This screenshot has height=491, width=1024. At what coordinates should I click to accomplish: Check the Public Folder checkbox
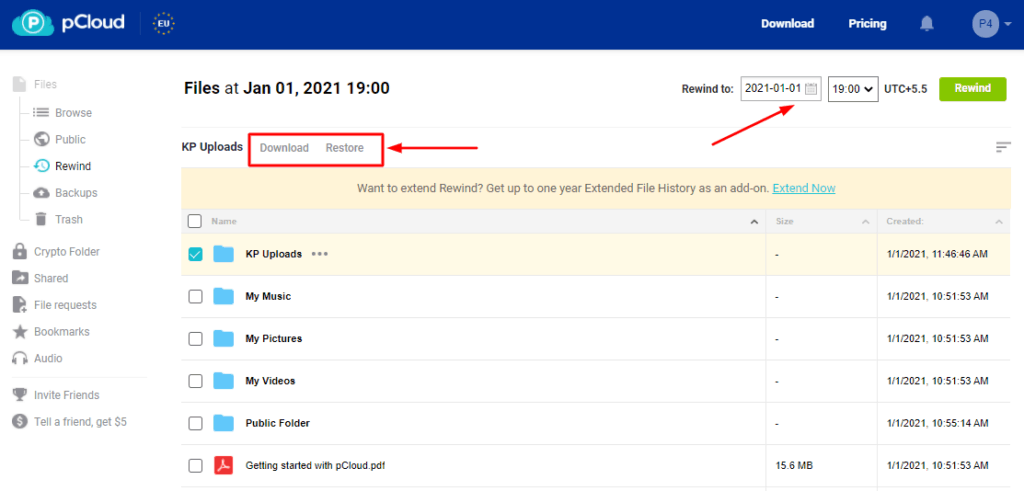click(195, 423)
